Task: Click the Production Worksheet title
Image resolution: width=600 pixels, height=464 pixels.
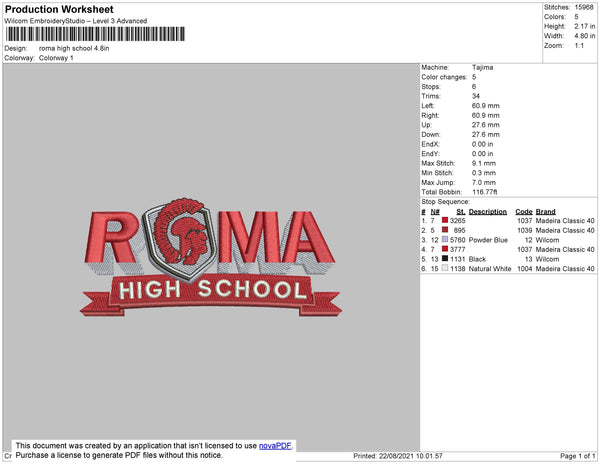Action: [x=59, y=10]
